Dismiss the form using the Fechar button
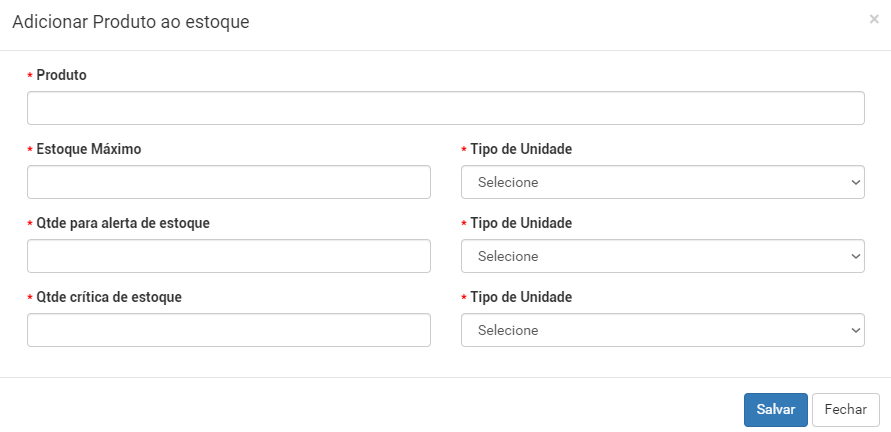 (846, 410)
